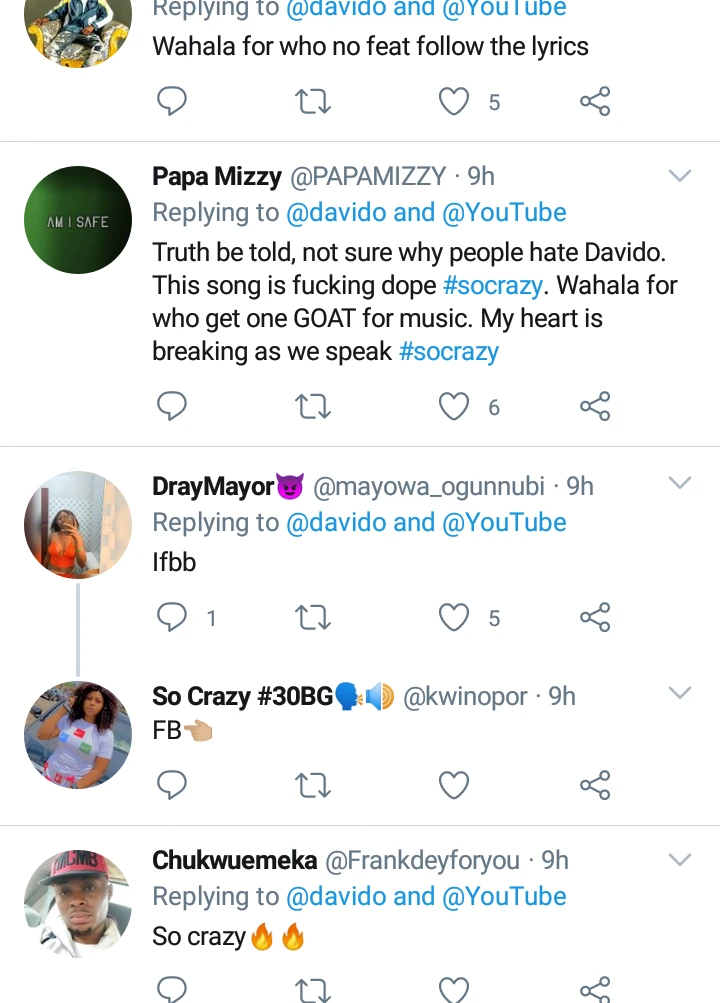Image resolution: width=720 pixels, height=1003 pixels.
Task: Reply to Papa Mizzy's tweet
Action: (173, 406)
